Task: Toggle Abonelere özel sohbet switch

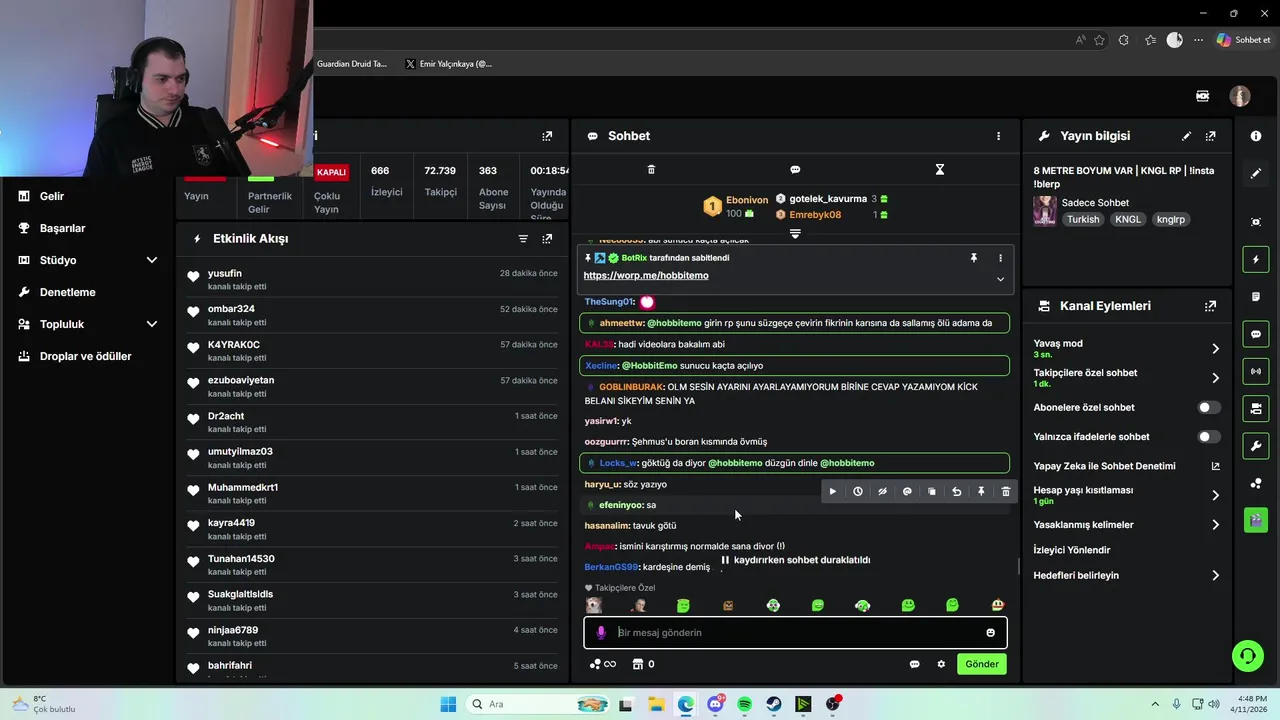Action: pyautogui.click(x=1209, y=408)
